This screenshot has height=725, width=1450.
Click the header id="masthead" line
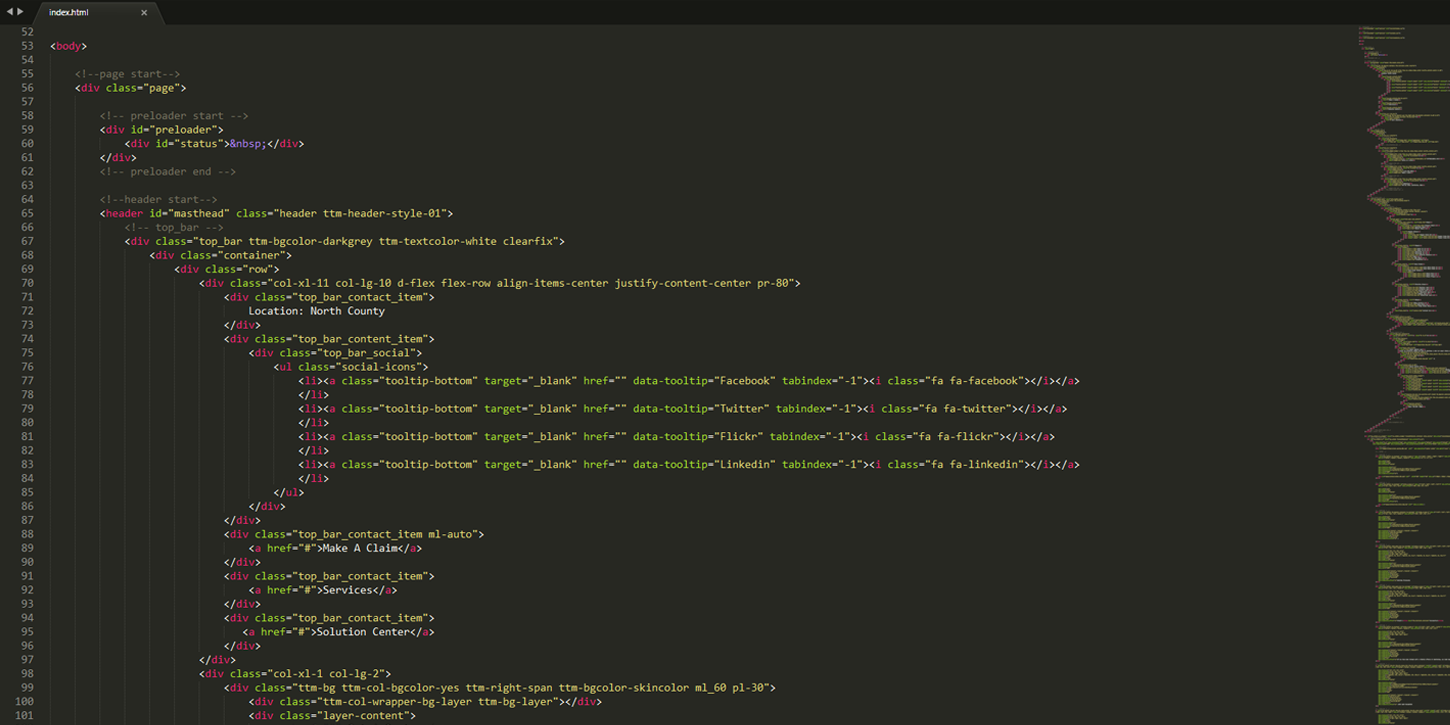pos(276,214)
